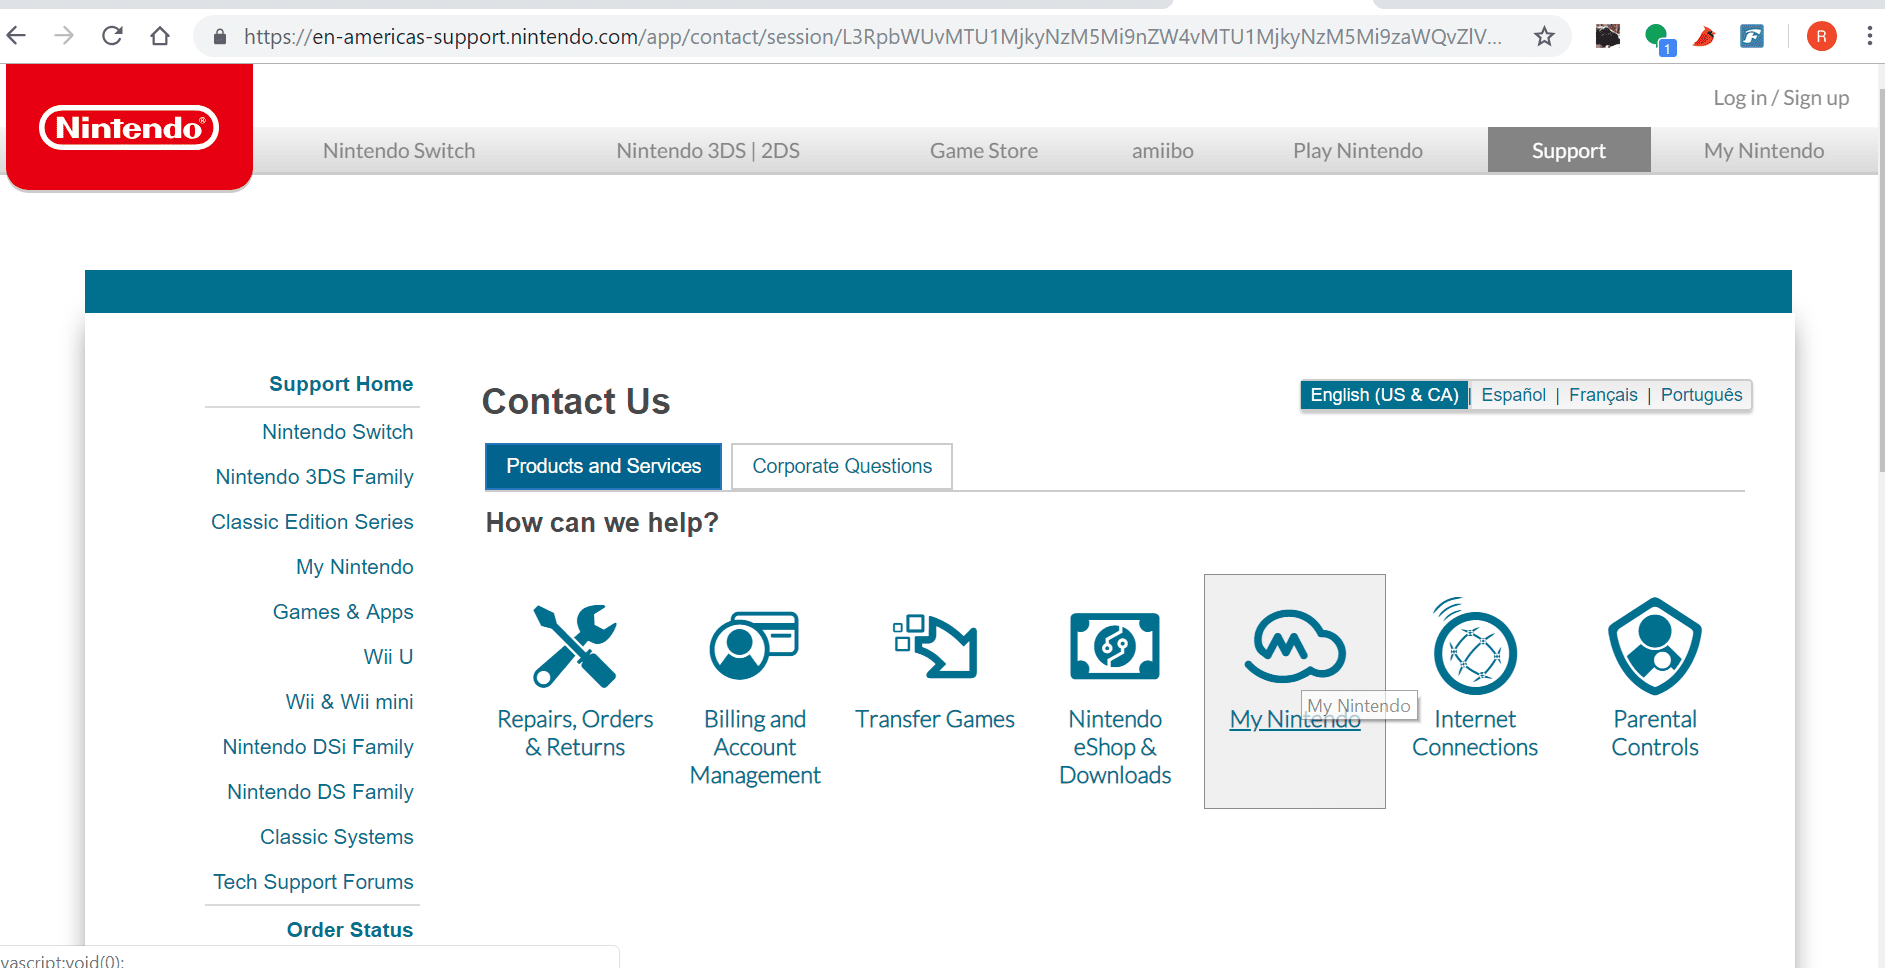
Task: Click the Internet Connections text link
Action: (x=1475, y=733)
